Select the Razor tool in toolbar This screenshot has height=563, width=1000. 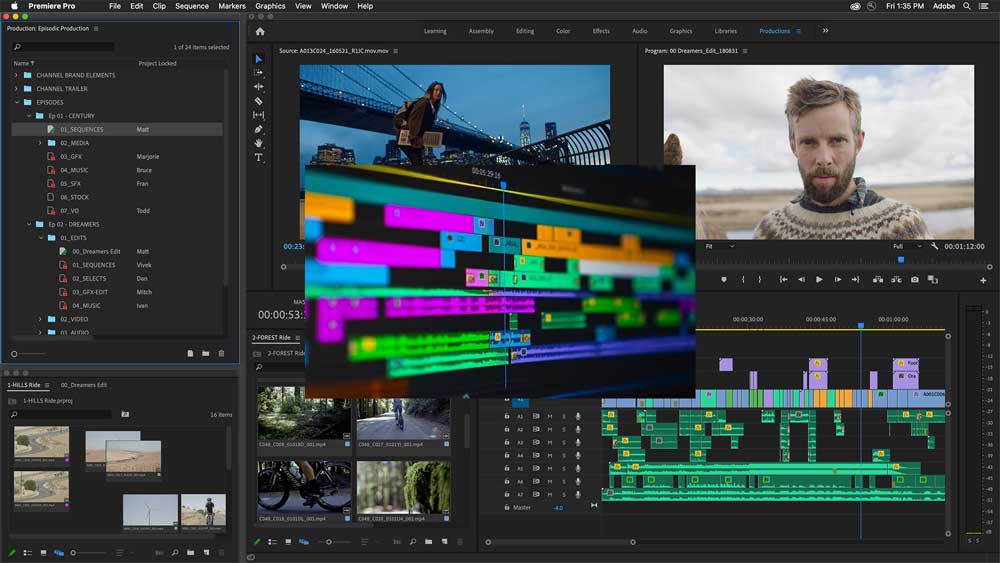point(259,101)
